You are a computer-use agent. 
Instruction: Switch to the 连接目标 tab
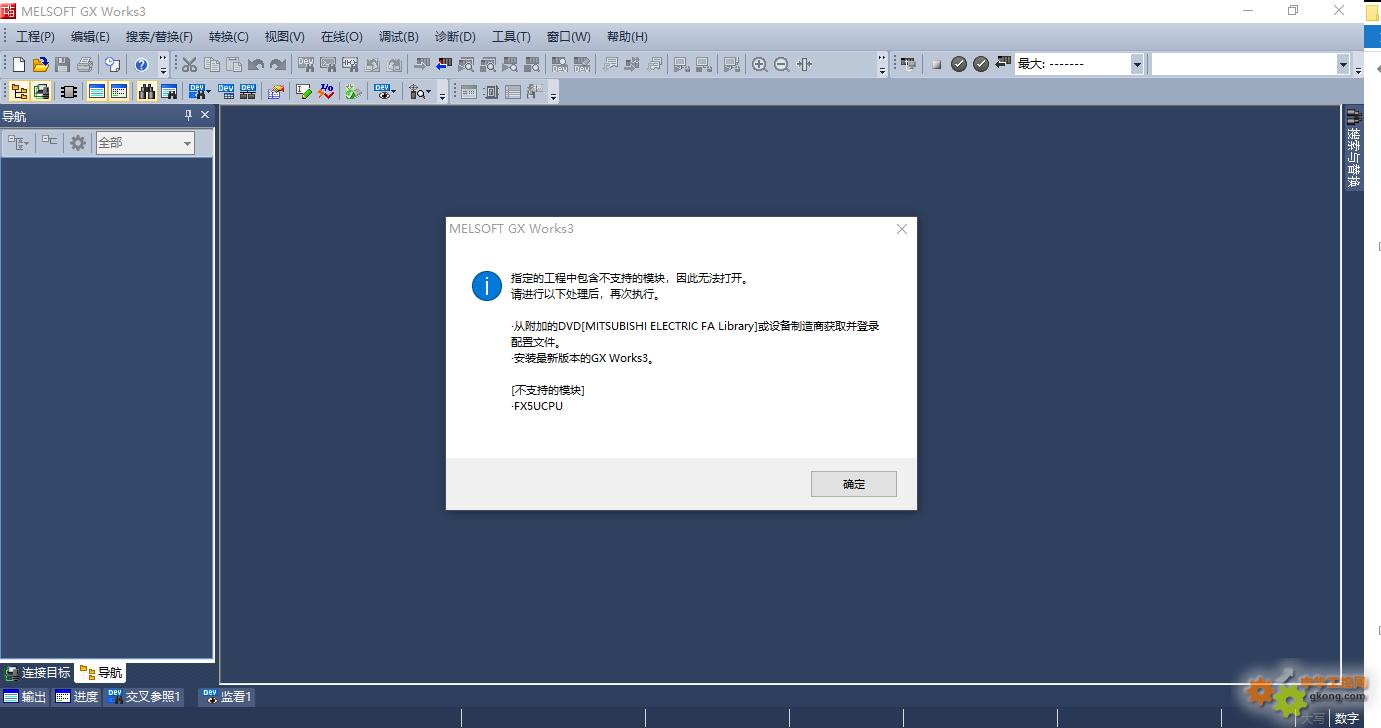point(37,673)
